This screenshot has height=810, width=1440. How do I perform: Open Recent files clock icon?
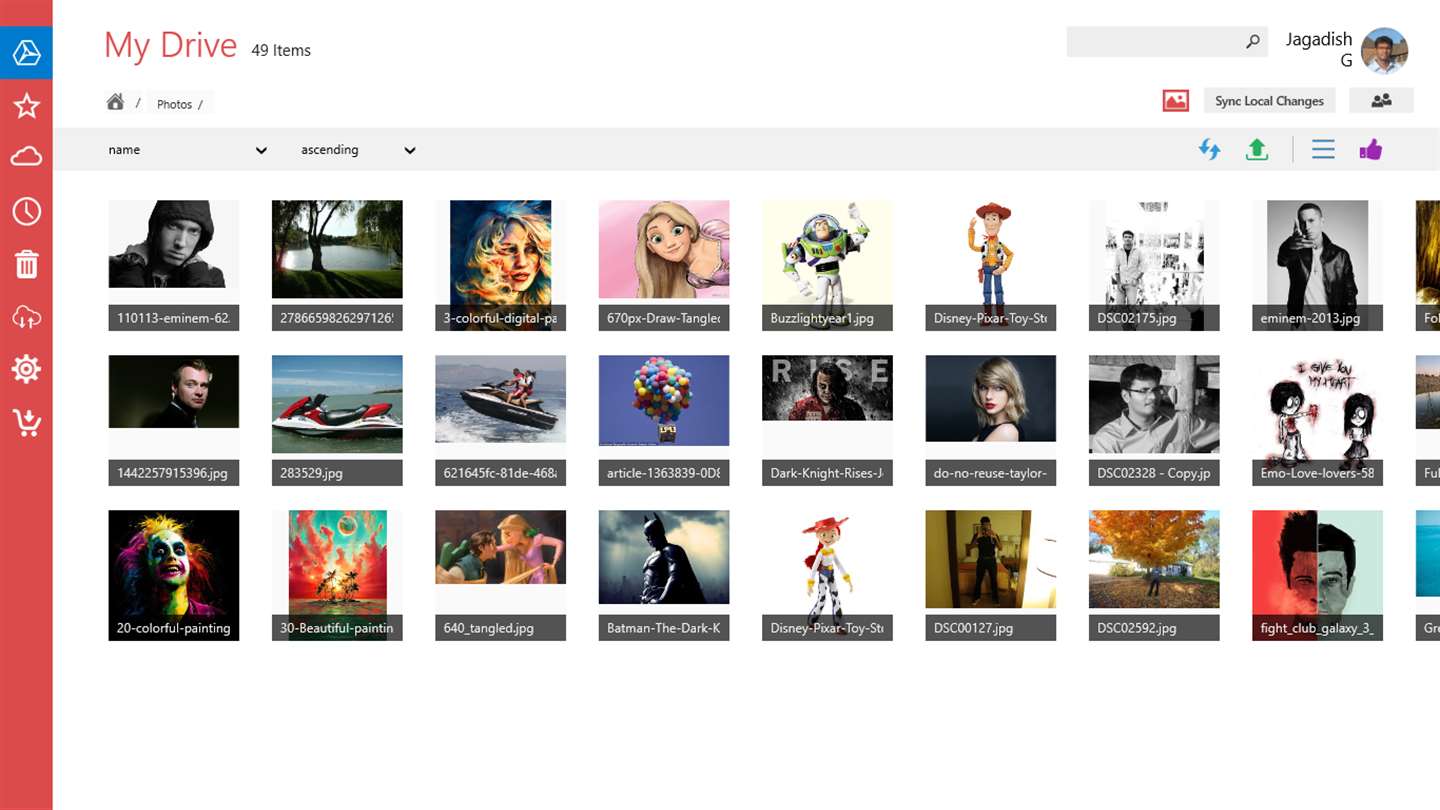(x=26, y=211)
